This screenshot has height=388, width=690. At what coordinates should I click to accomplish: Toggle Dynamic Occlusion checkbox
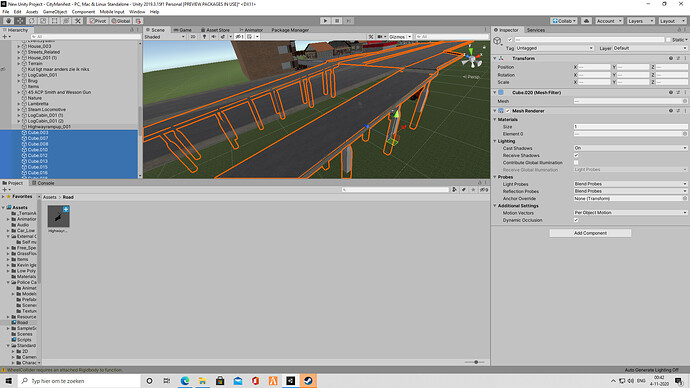[576, 220]
